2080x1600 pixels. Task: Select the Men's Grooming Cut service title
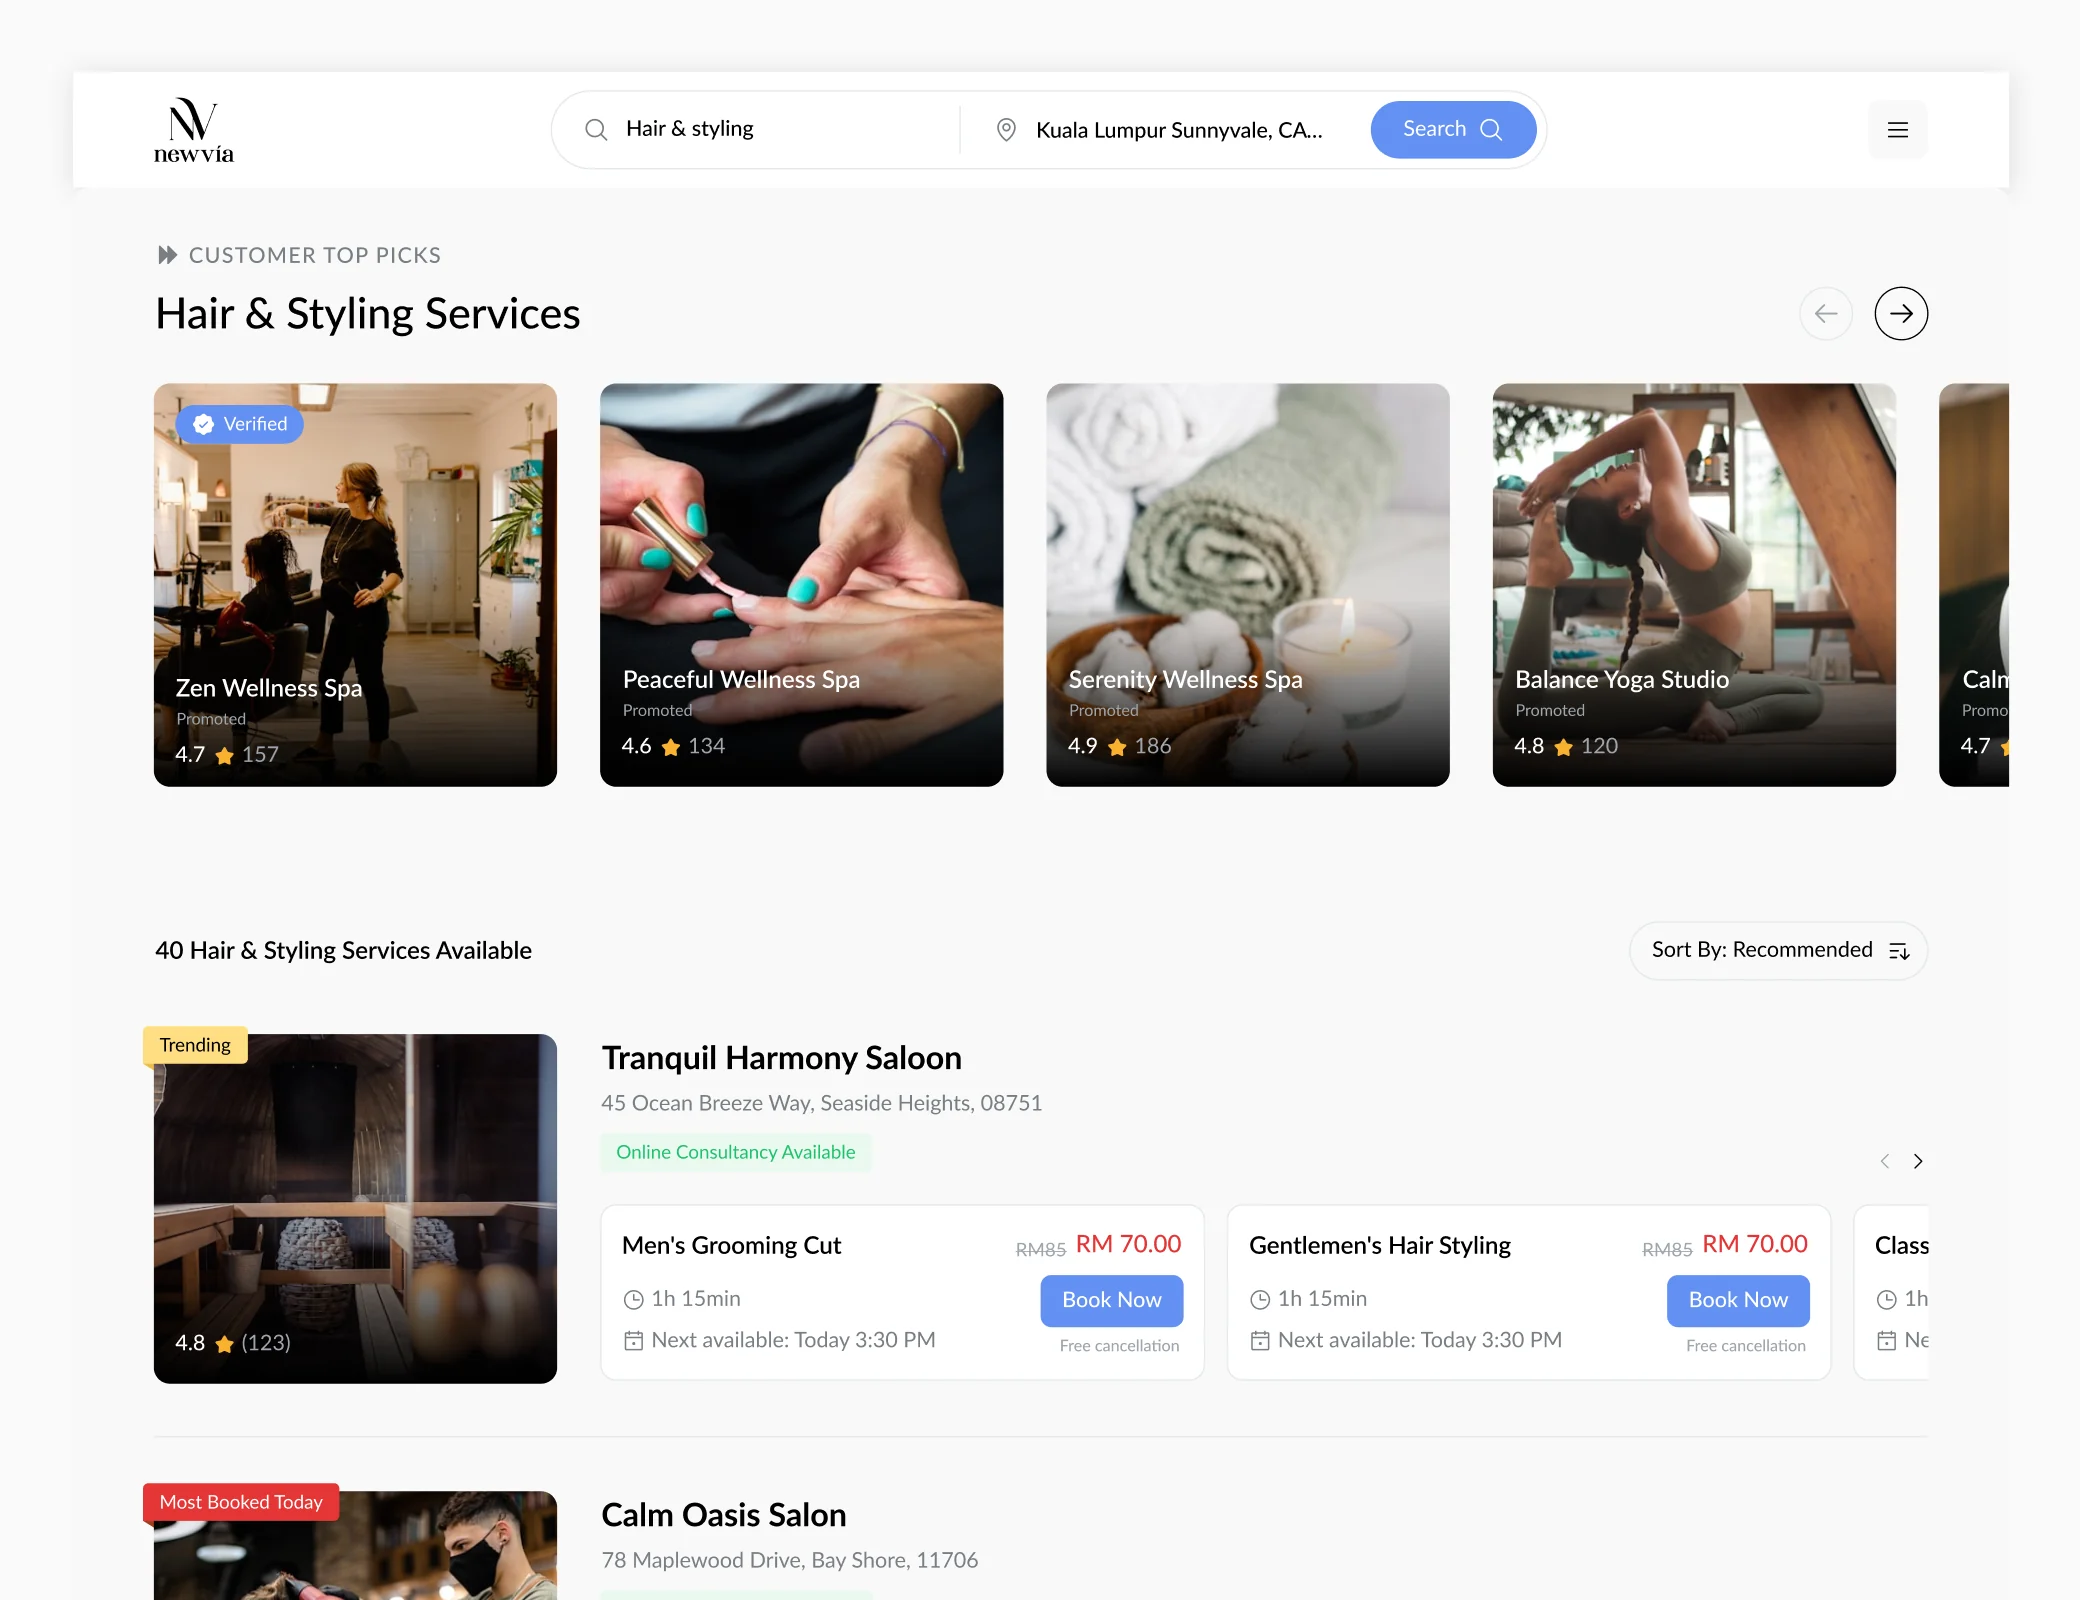(732, 1246)
